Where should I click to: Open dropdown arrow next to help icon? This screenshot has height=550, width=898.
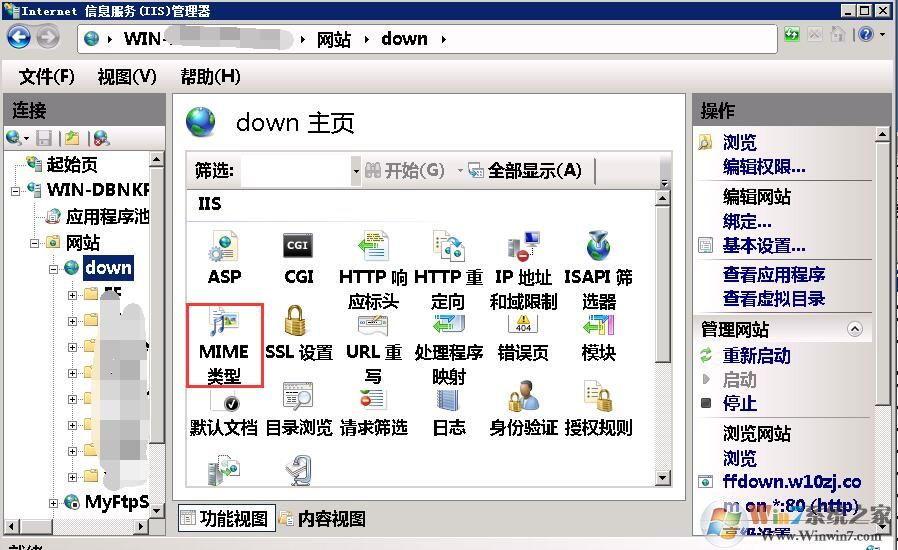(x=883, y=34)
